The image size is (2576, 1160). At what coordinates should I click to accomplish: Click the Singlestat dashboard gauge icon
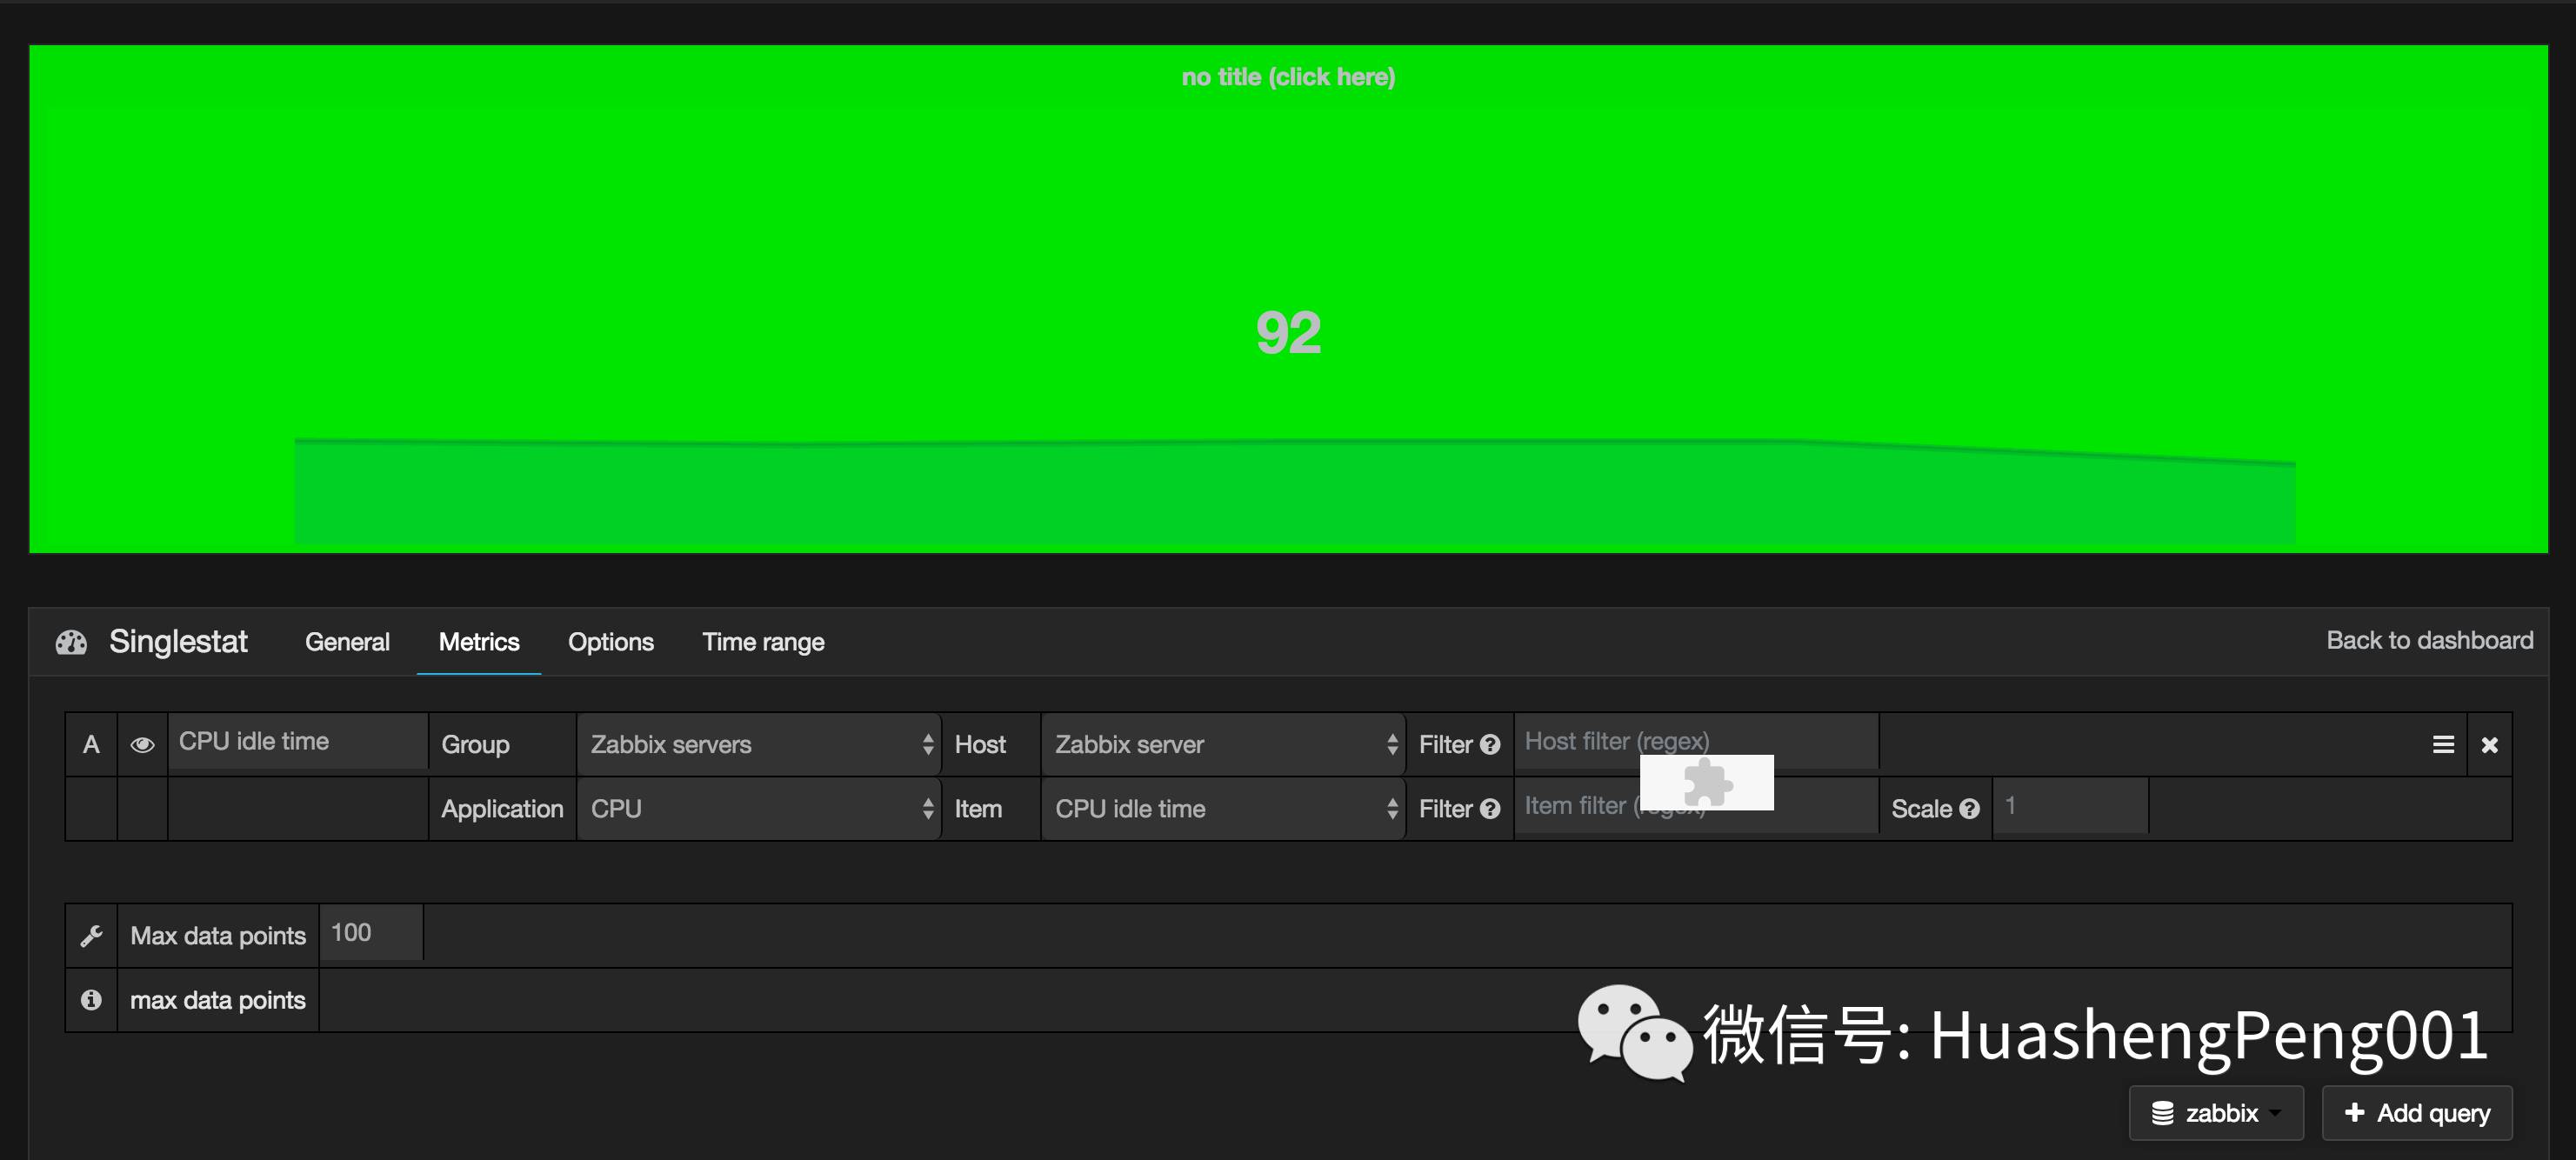coord(71,642)
